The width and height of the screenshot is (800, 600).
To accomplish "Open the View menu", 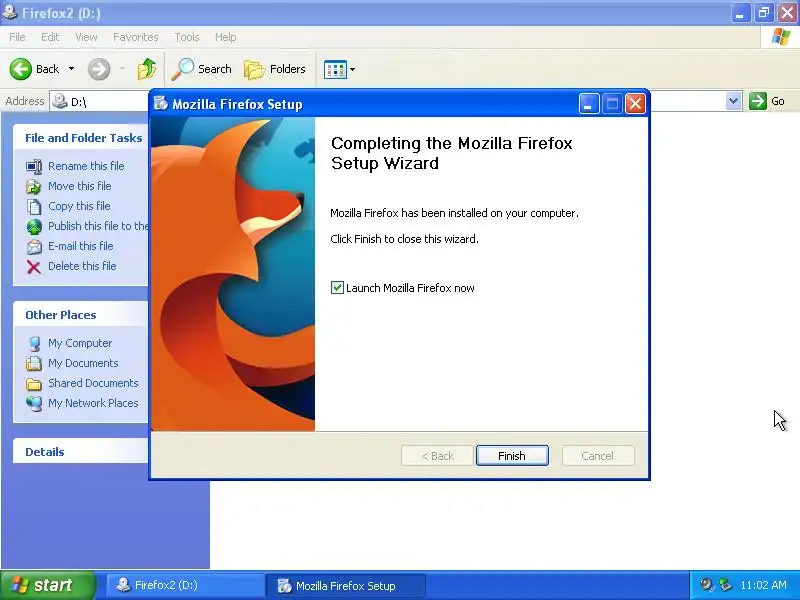I will 86,37.
